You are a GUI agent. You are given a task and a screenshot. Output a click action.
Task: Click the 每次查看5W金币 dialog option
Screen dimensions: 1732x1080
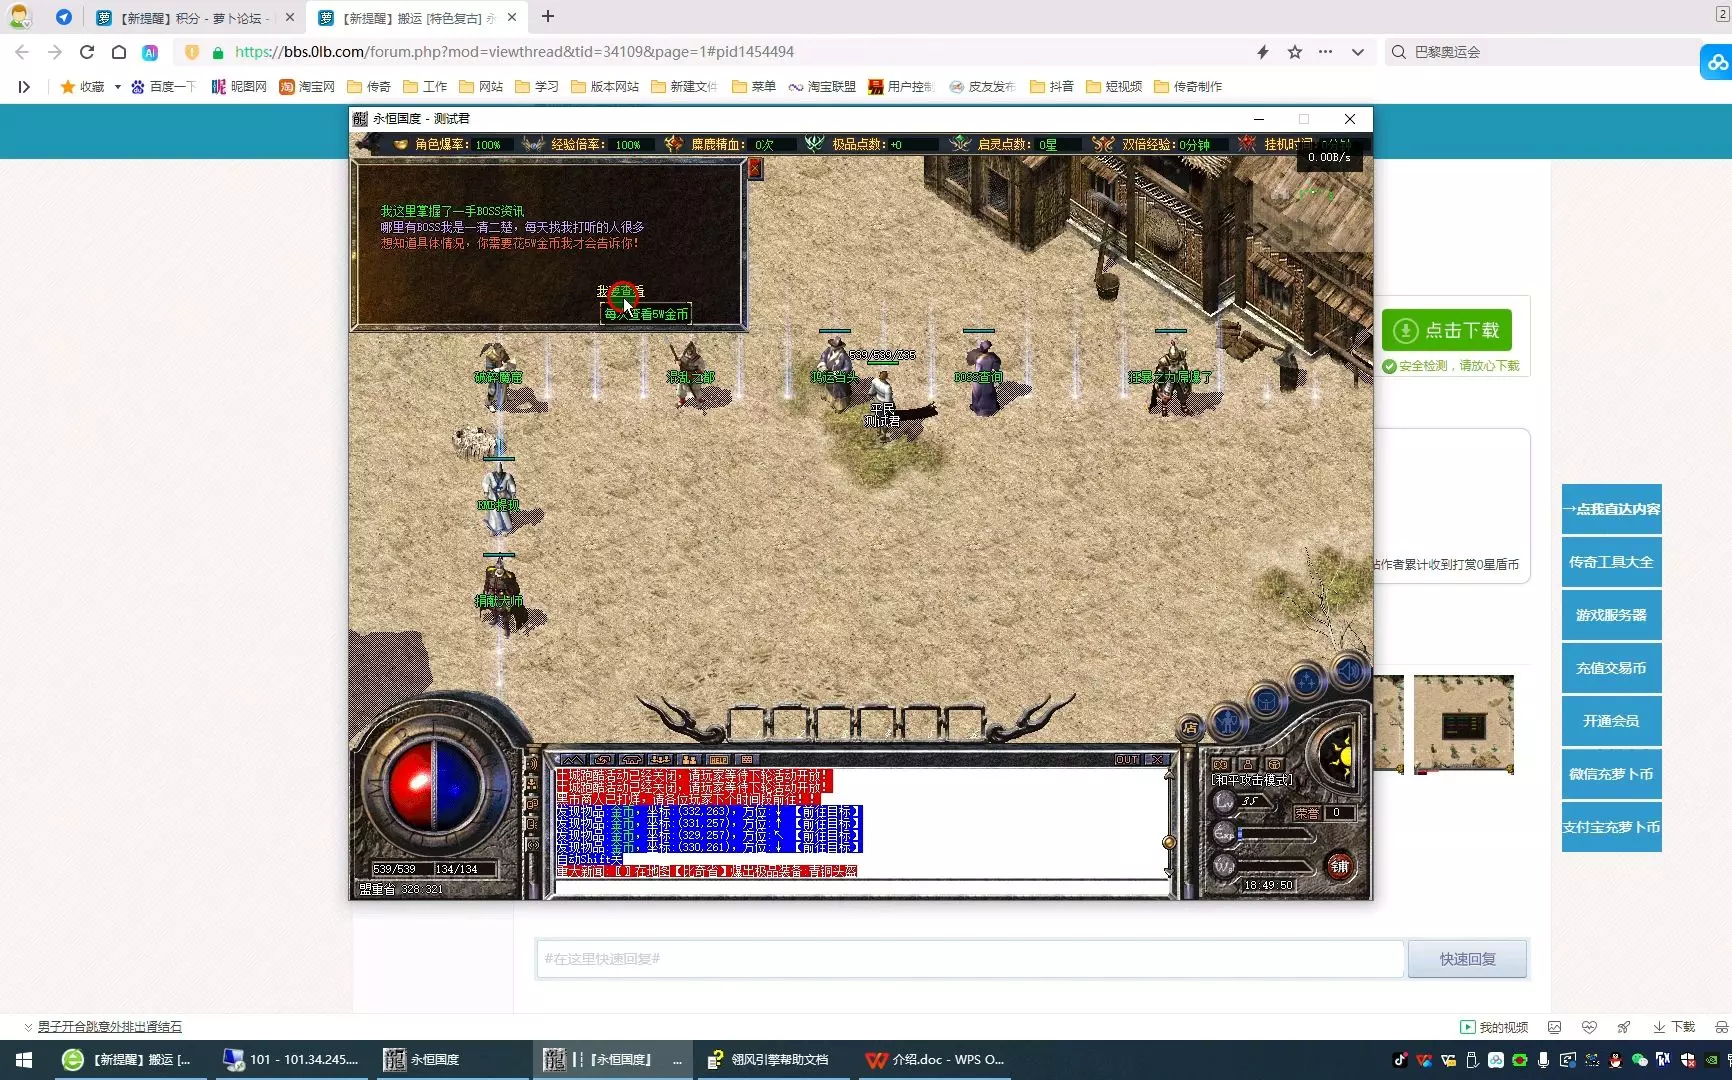[646, 314]
